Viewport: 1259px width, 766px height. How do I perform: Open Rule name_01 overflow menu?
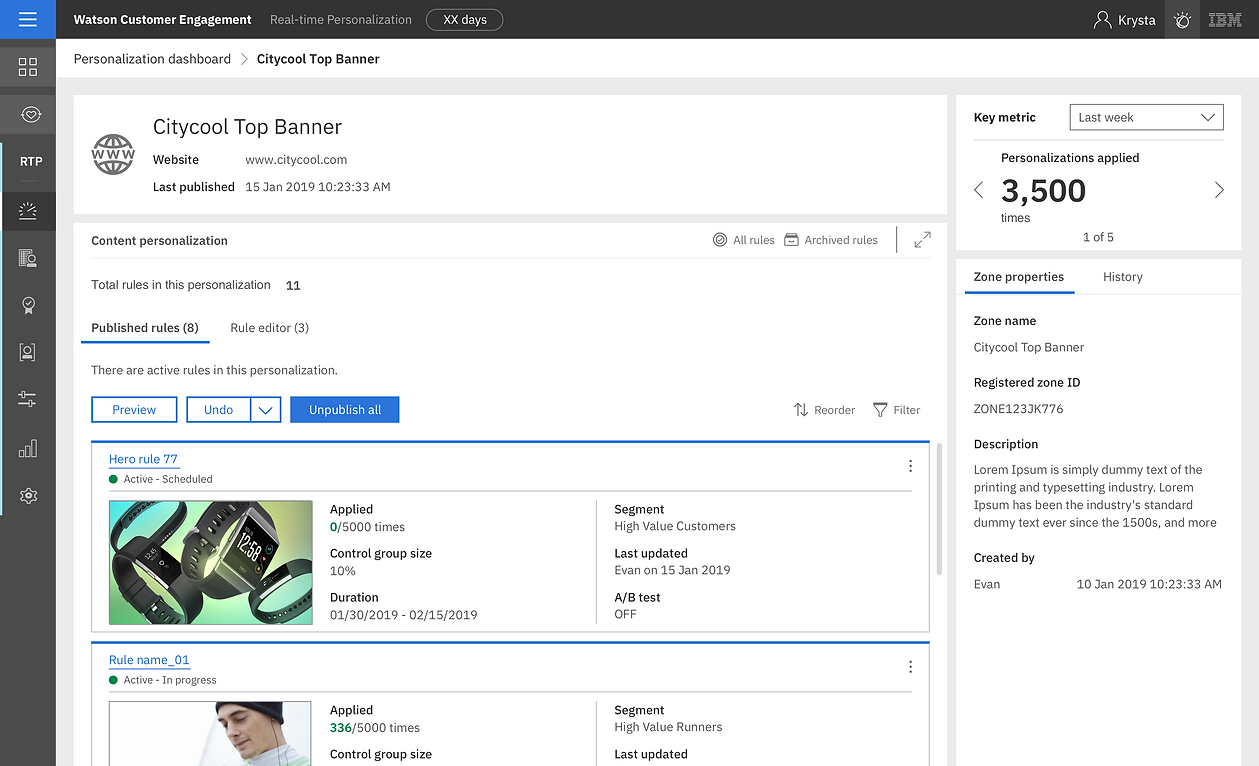coord(910,667)
